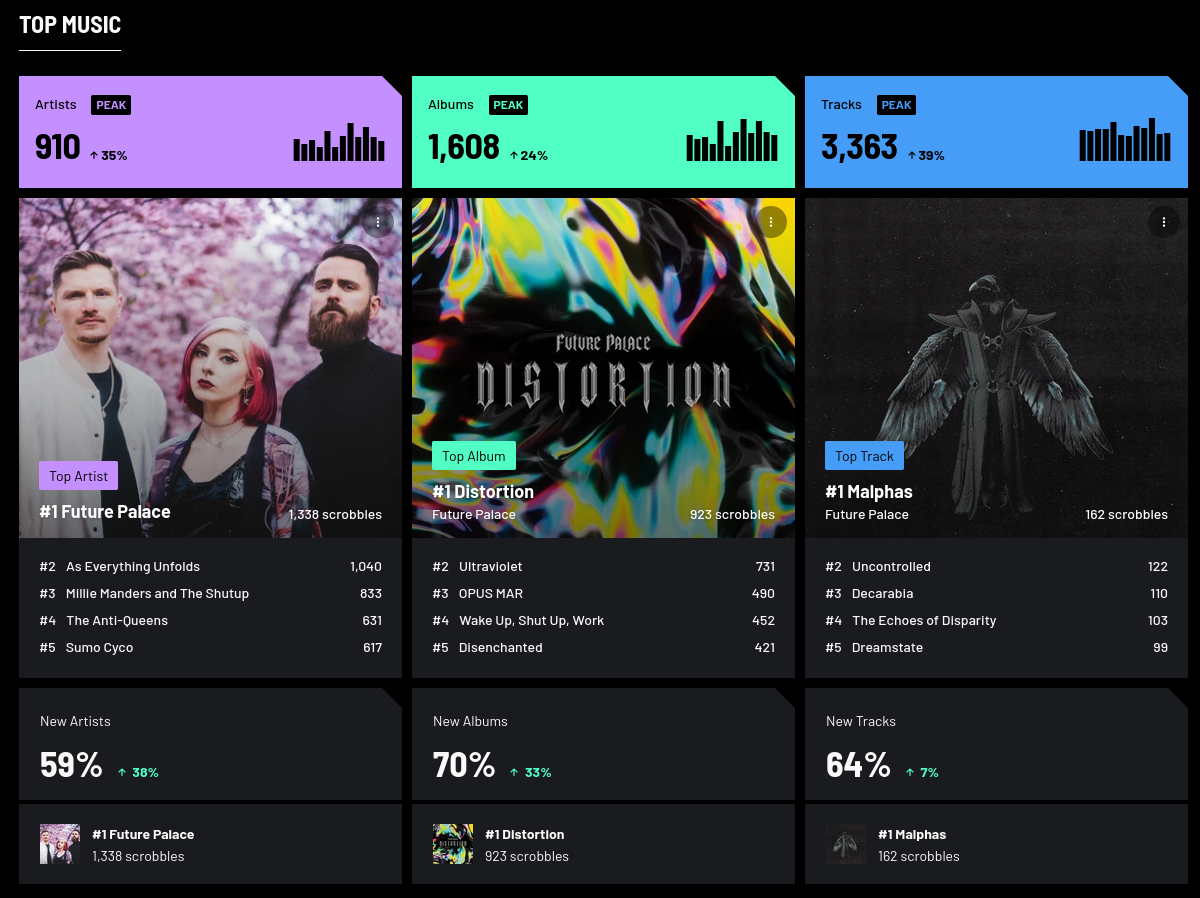The height and width of the screenshot is (898, 1200).
Task: Select The Echoes of Disparity track
Action: tap(924, 620)
